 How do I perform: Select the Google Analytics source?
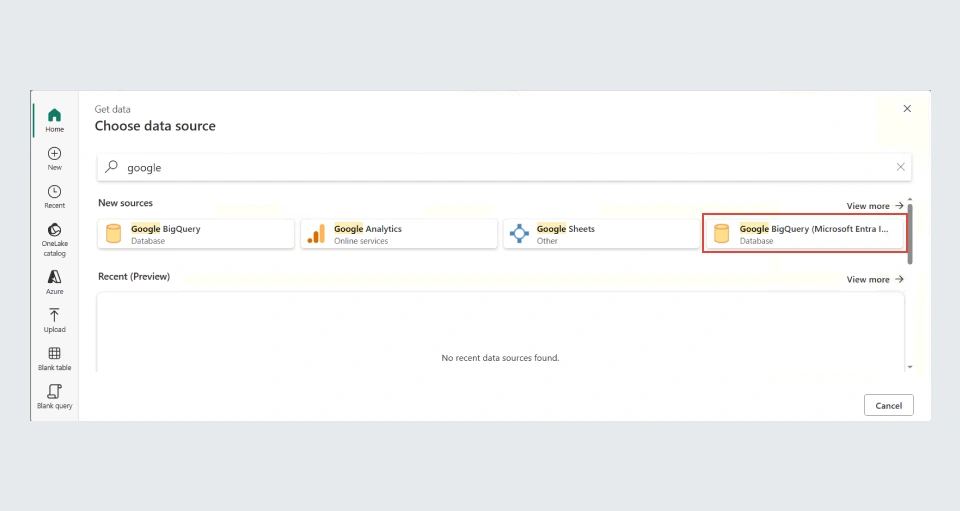coord(399,234)
